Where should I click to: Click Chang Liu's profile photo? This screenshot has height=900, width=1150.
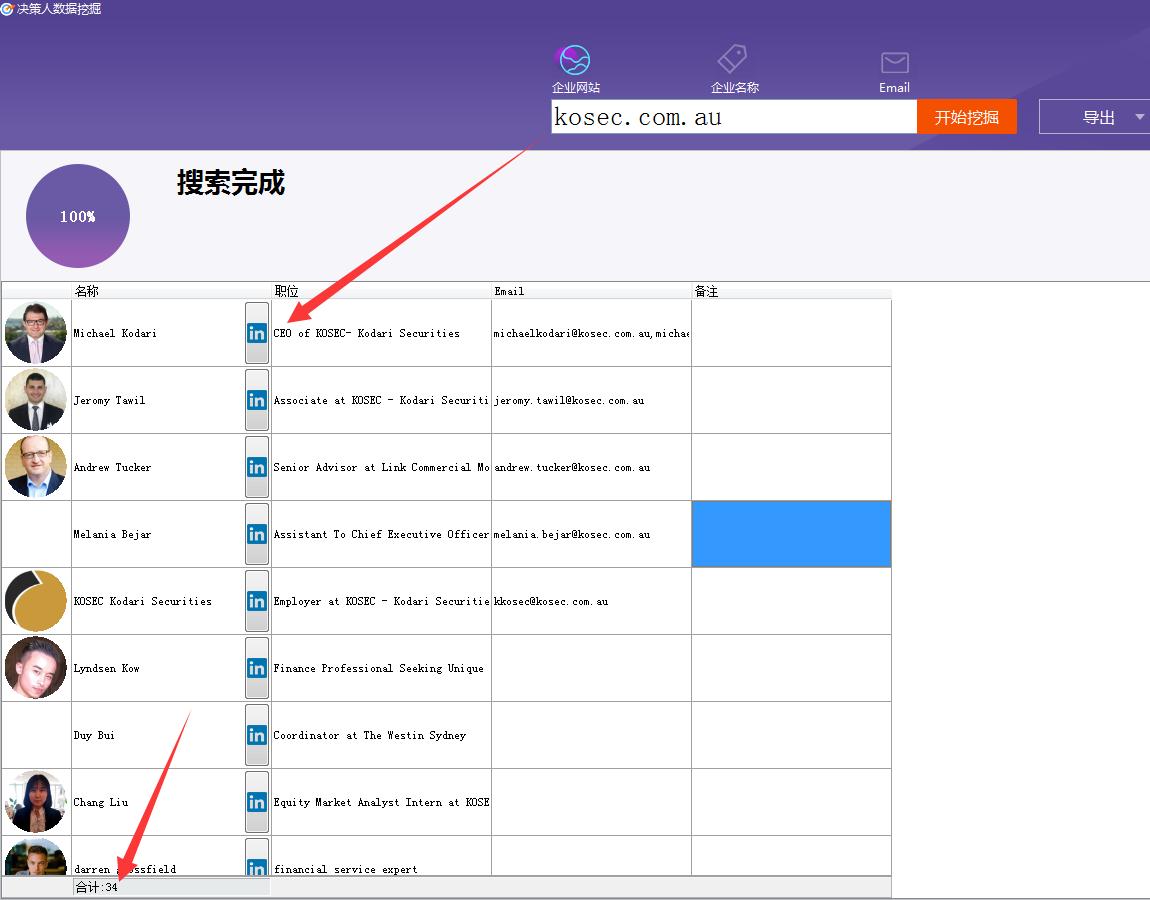tap(35, 802)
